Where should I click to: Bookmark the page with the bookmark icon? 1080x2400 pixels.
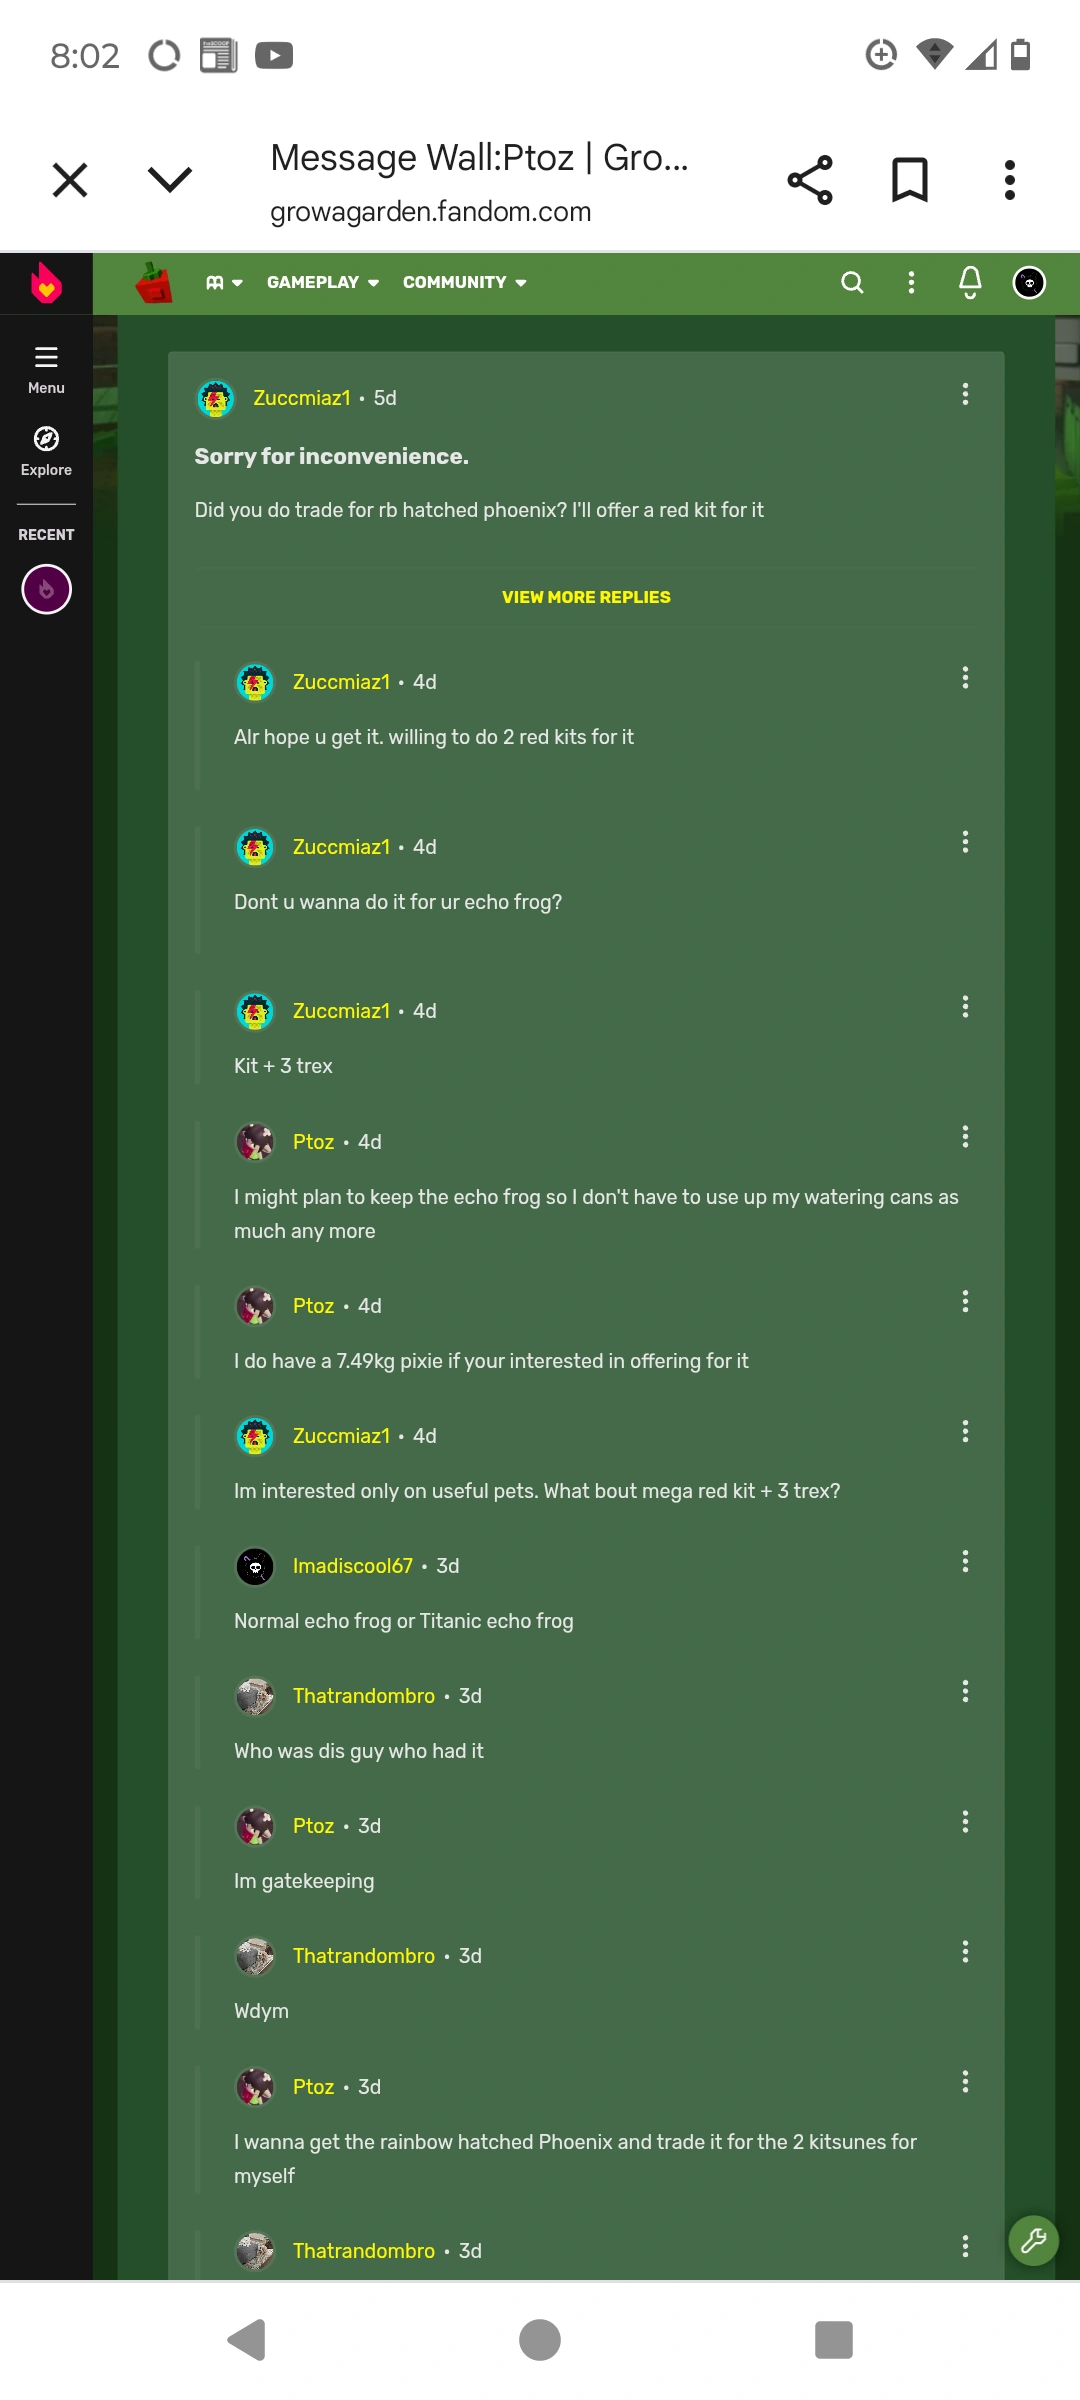click(x=909, y=179)
